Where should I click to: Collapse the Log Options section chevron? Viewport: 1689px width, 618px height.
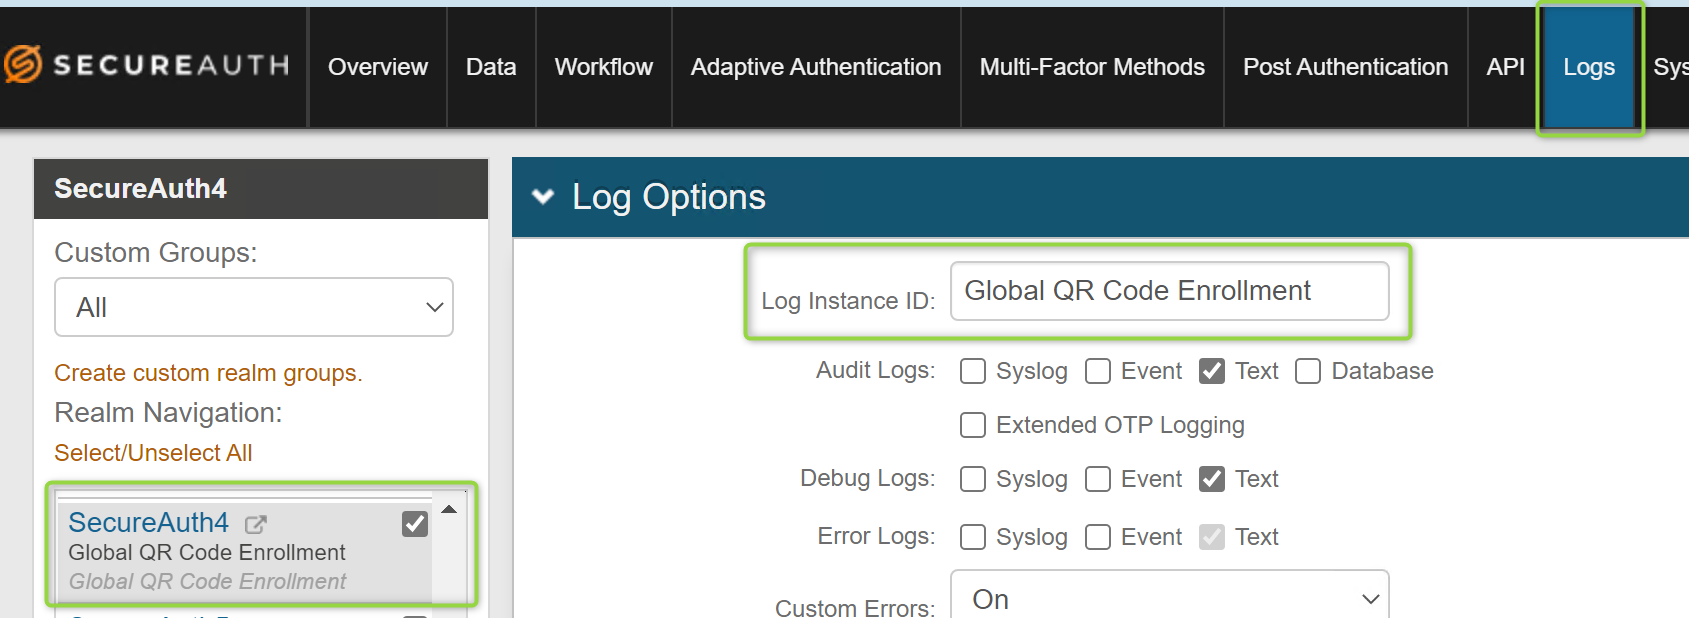pos(543,196)
